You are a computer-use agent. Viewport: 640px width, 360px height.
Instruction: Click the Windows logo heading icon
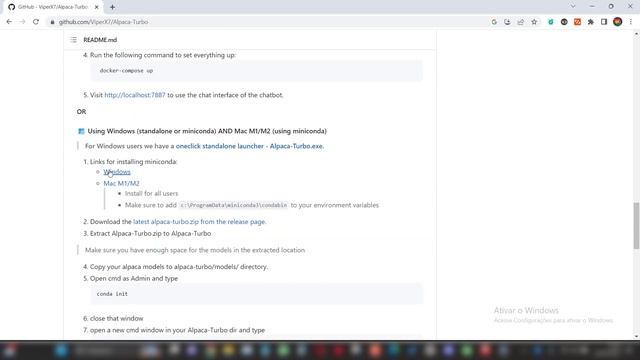coord(81,131)
